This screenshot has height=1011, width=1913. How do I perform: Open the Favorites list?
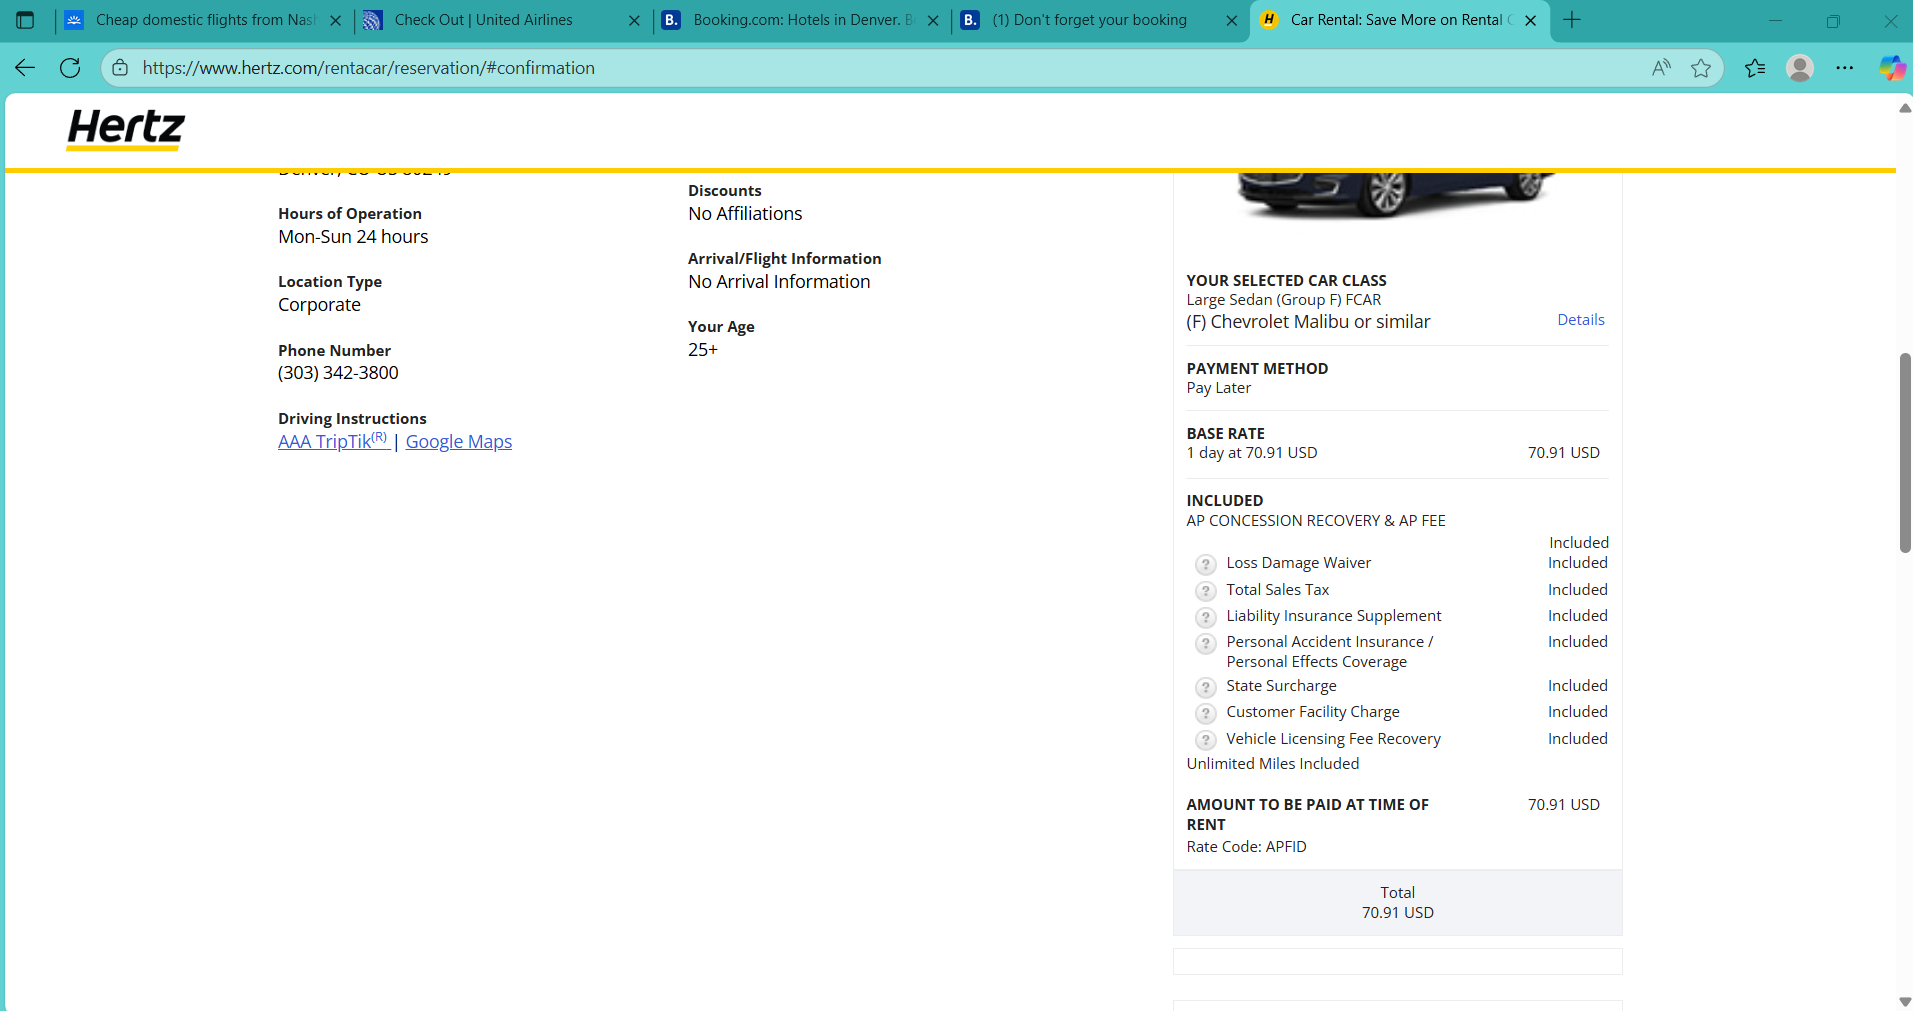1755,68
